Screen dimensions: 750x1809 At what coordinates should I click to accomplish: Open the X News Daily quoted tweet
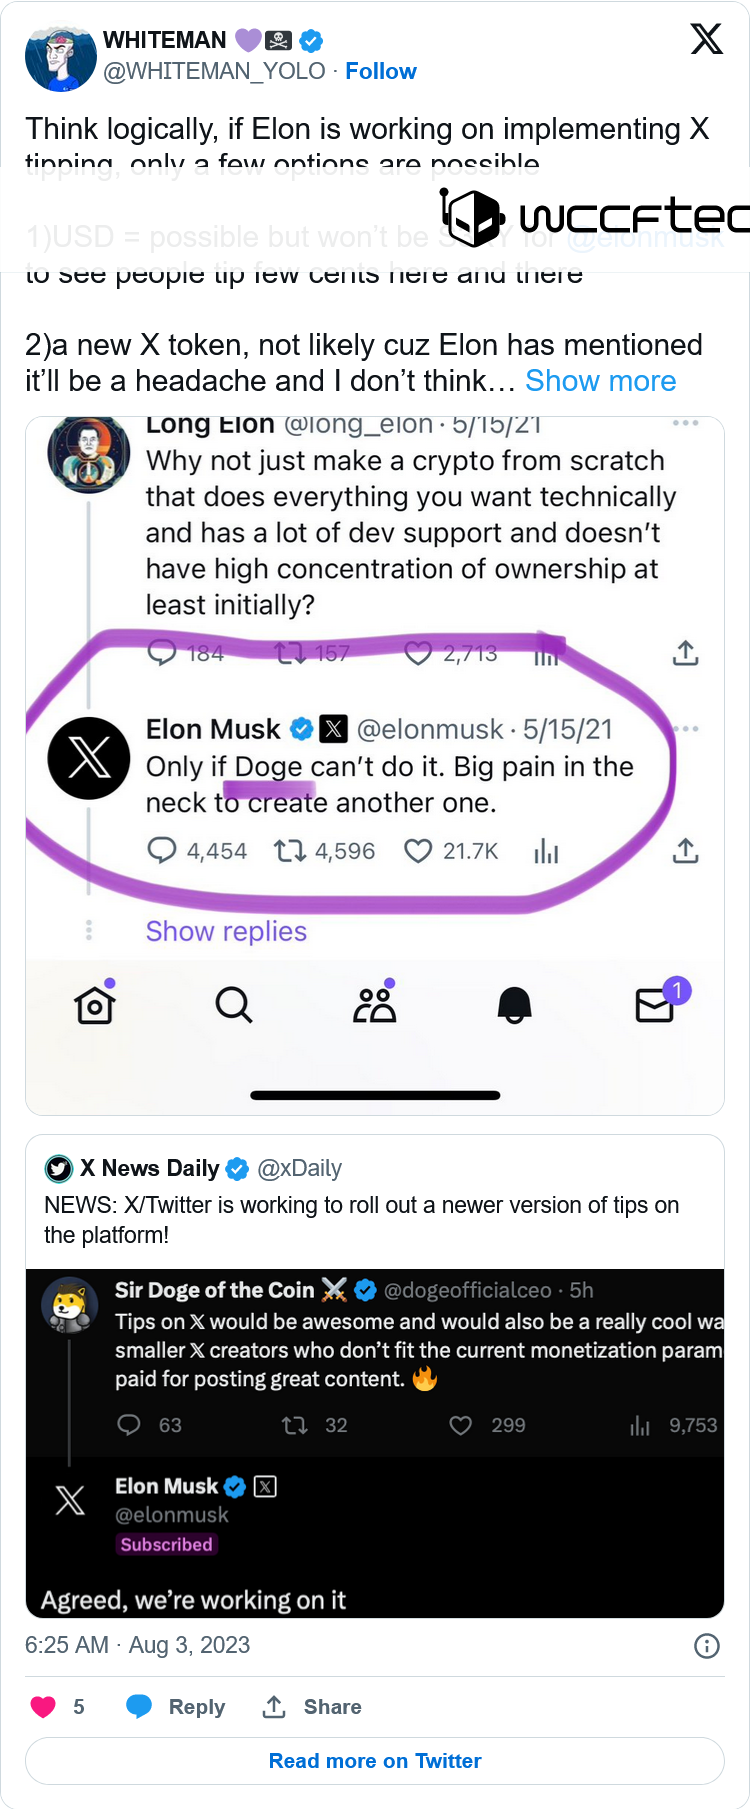tap(374, 1200)
